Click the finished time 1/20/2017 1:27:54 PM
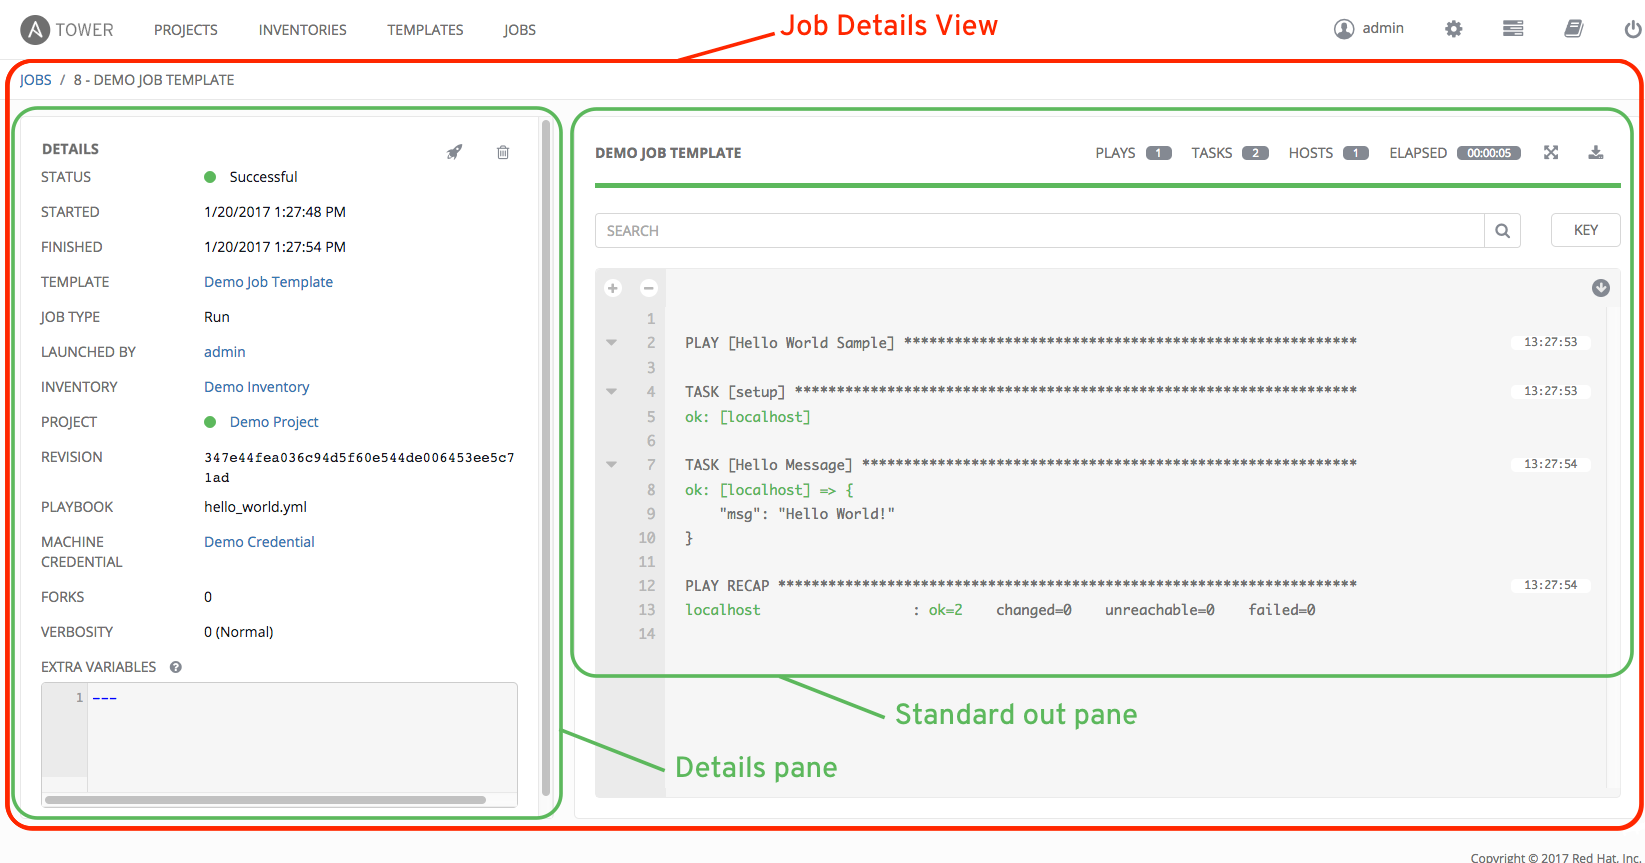This screenshot has height=863, width=1645. coord(275,247)
